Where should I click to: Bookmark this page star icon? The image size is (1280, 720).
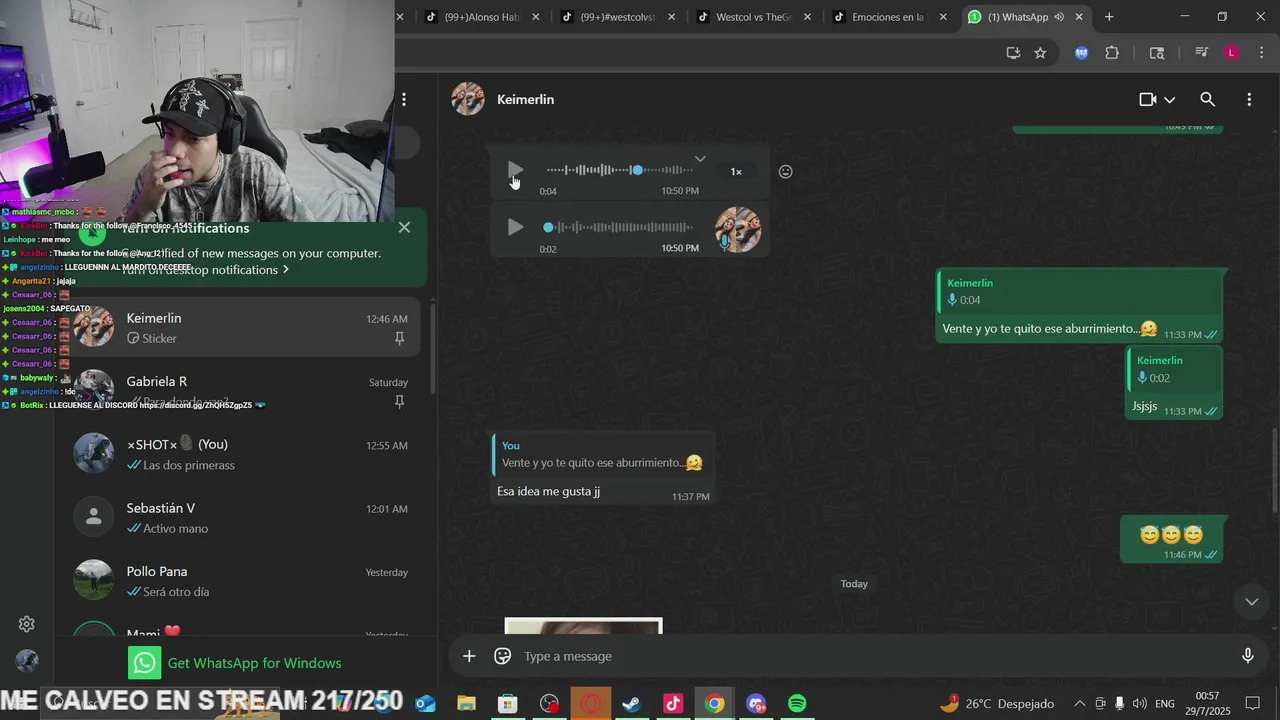(1040, 53)
